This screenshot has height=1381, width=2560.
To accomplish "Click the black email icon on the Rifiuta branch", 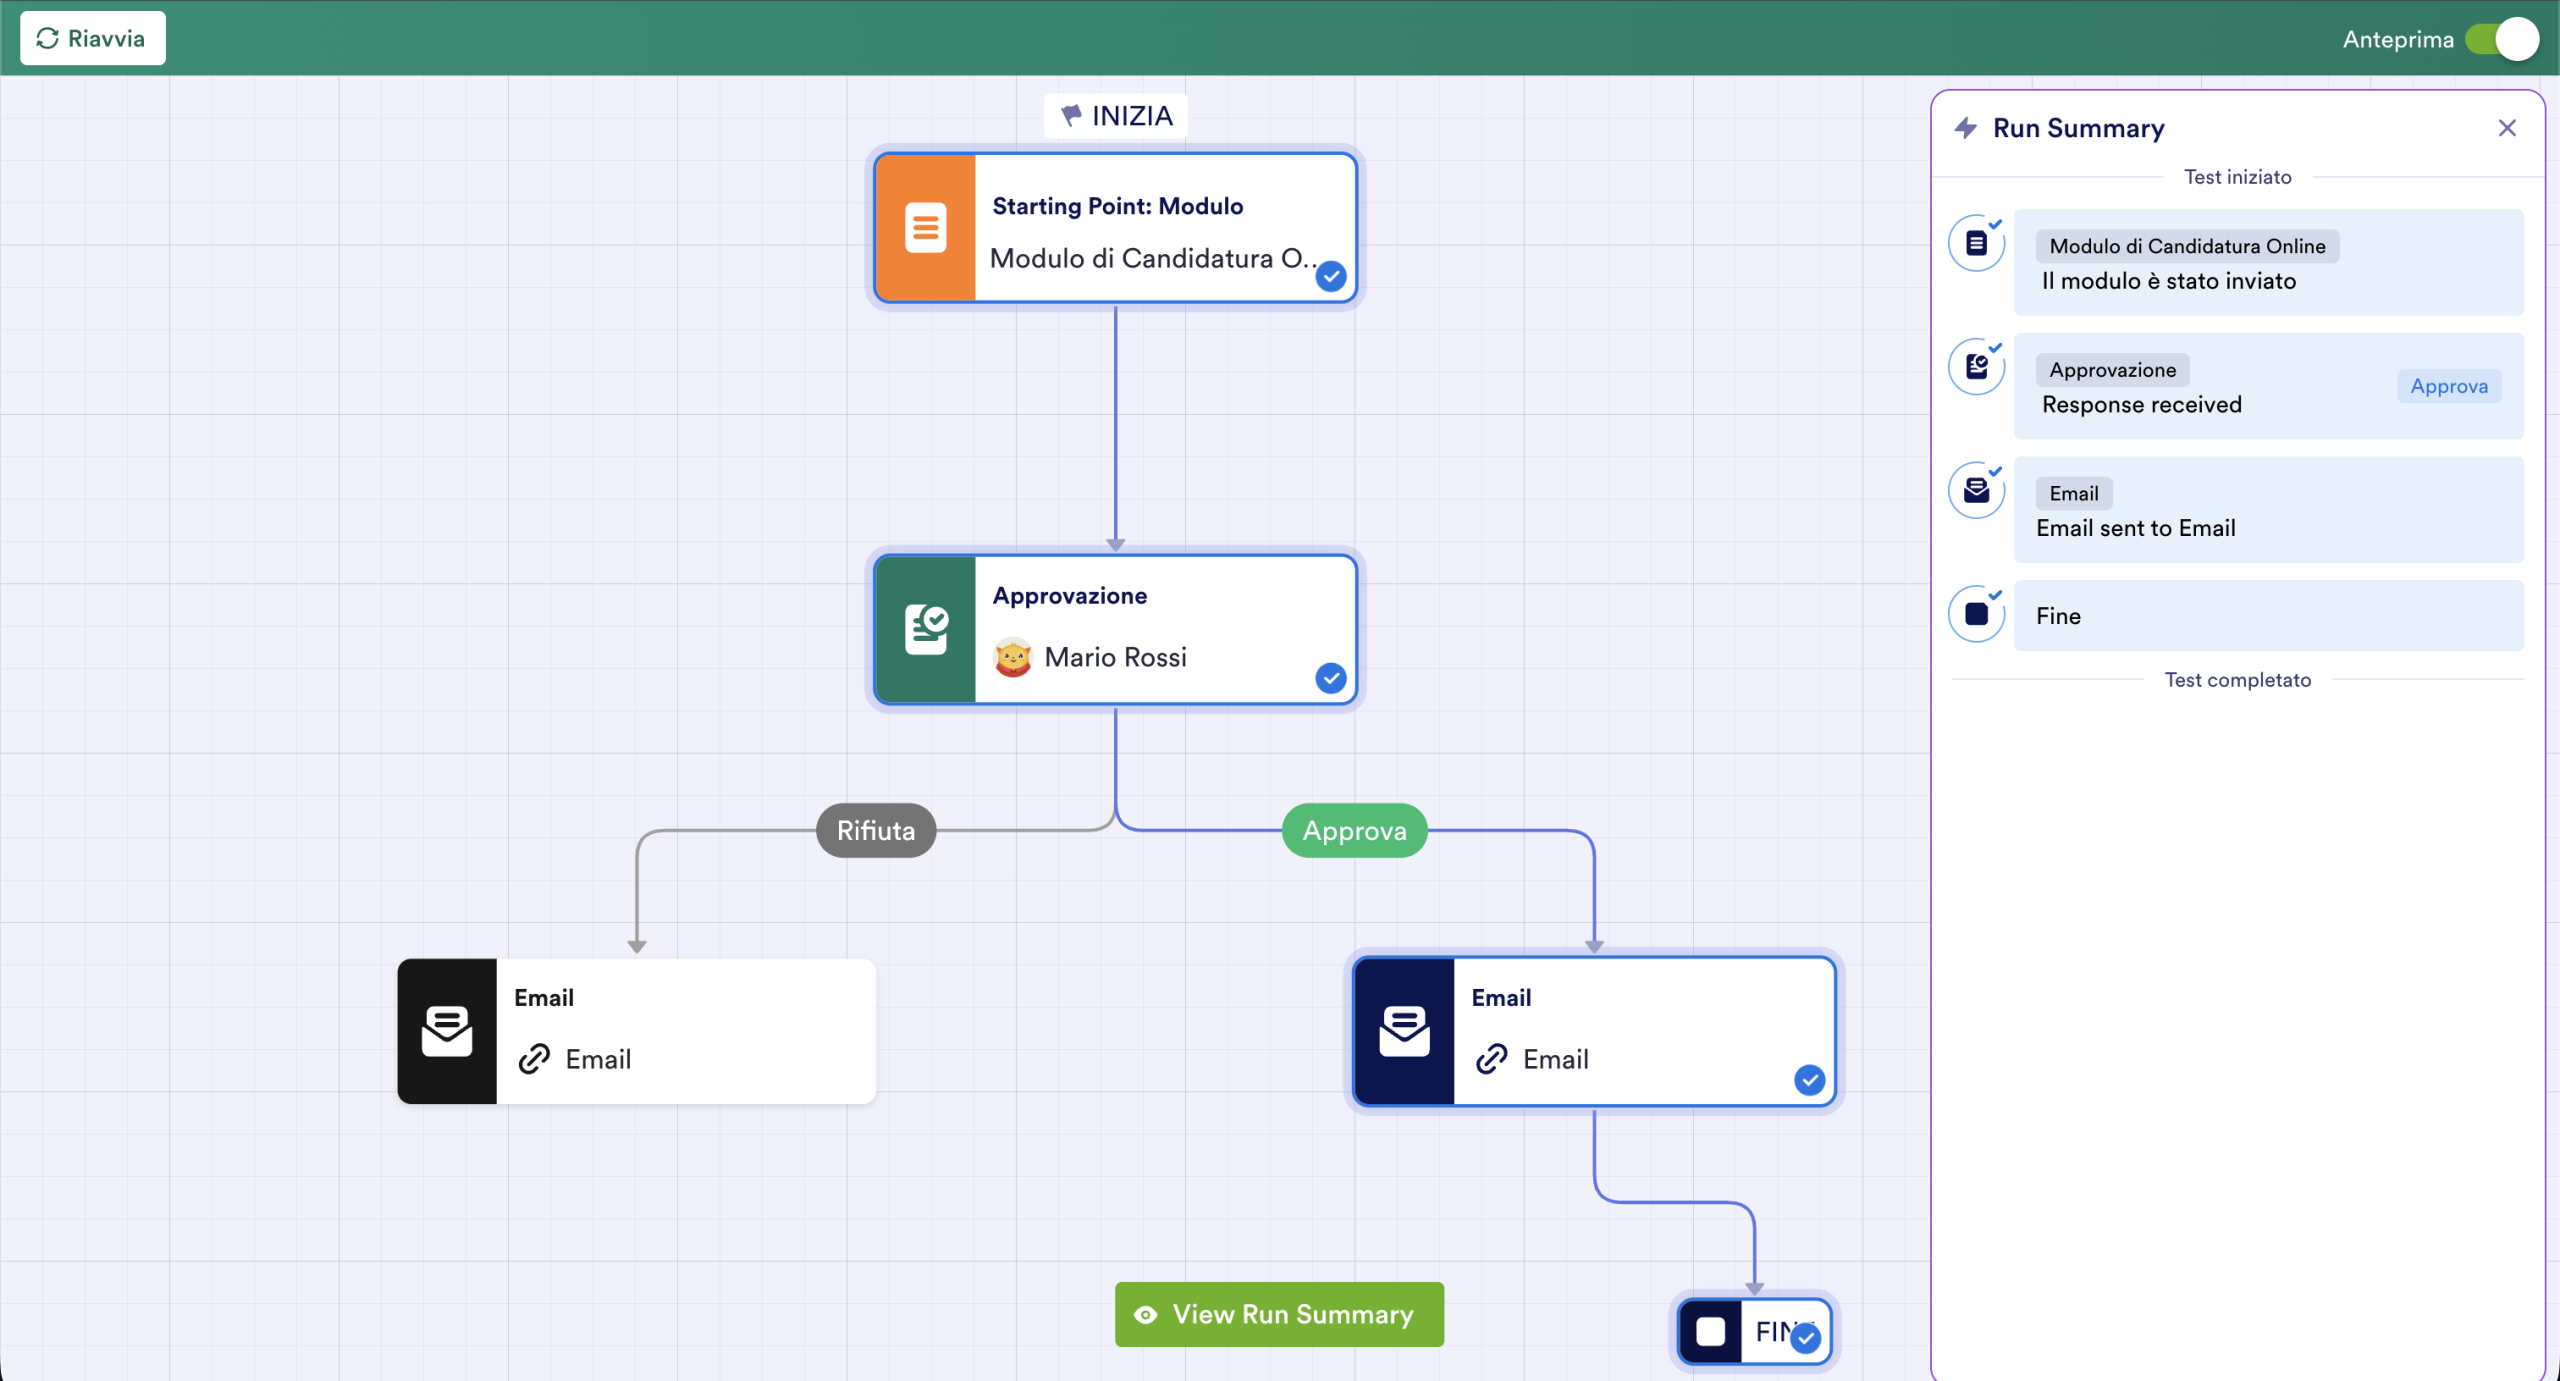I will click(x=447, y=1031).
